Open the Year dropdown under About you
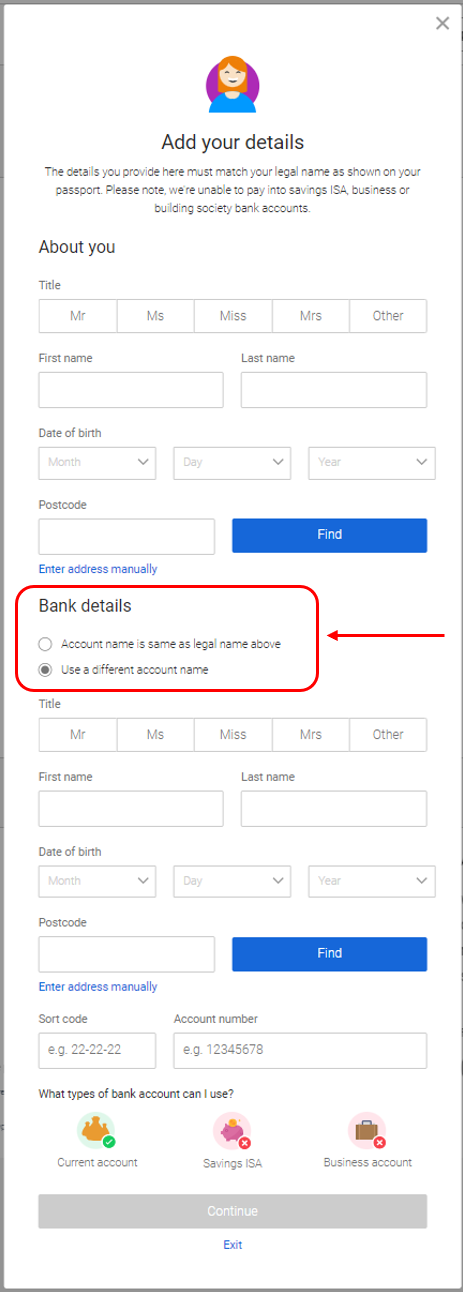The height and width of the screenshot is (1292, 463). 371,462
